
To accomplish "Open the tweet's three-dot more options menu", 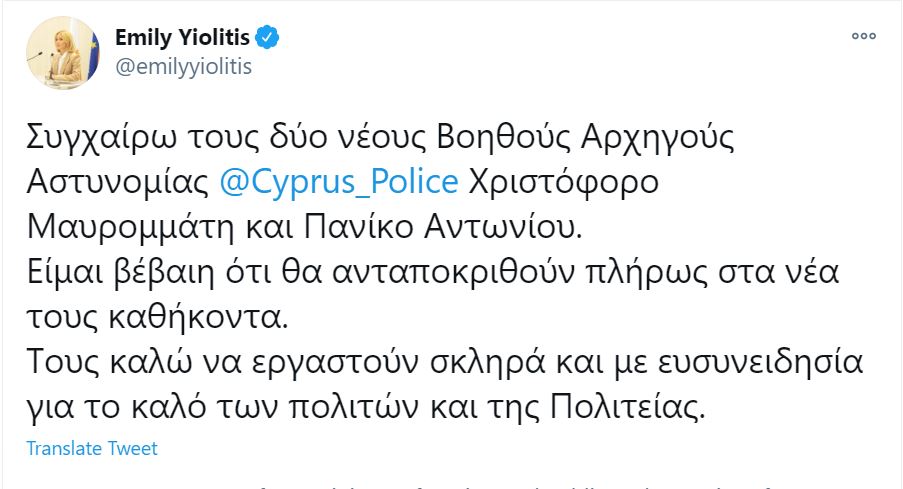I will click(863, 36).
